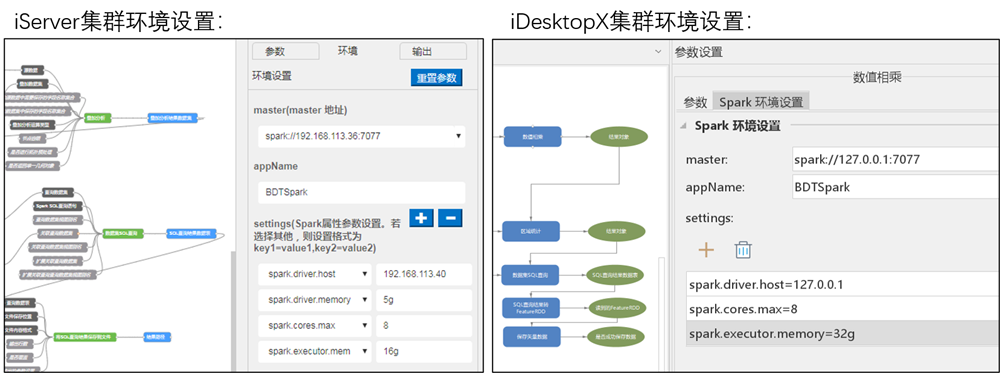Select the spark.executor.memory=32g row
1000x373 pixels.
tap(843, 334)
